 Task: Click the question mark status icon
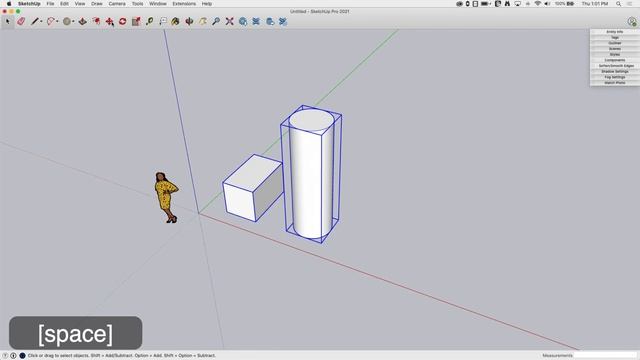[5, 356]
